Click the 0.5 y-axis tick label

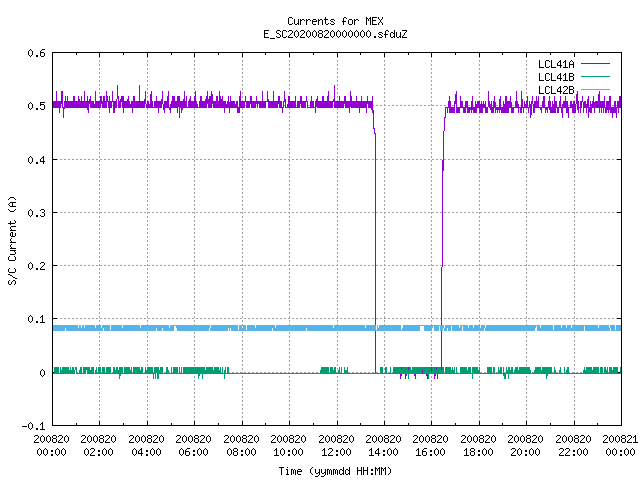point(36,106)
